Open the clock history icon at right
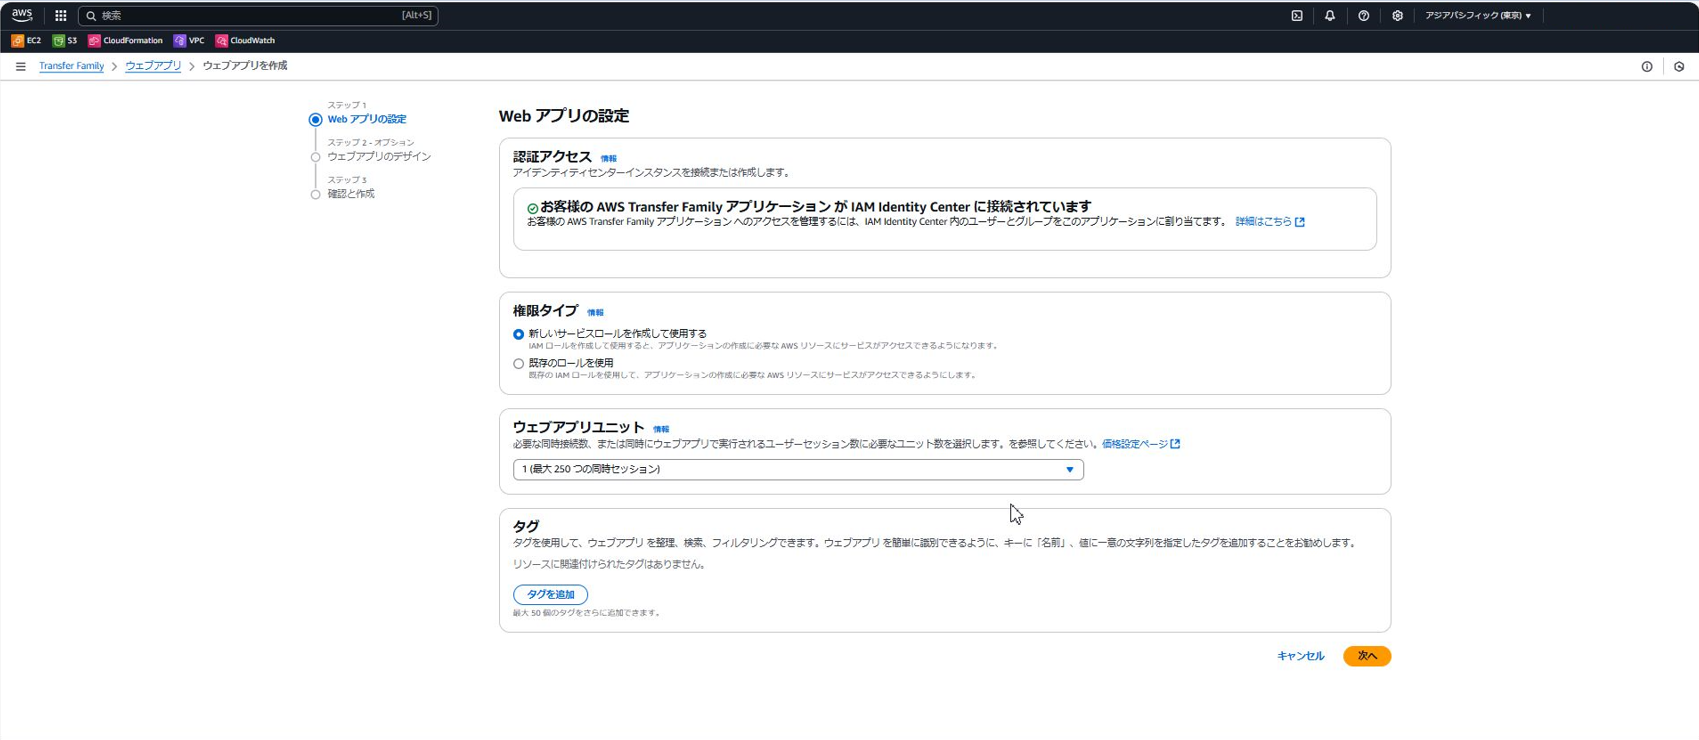This screenshot has height=740, width=1699. click(1679, 67)
